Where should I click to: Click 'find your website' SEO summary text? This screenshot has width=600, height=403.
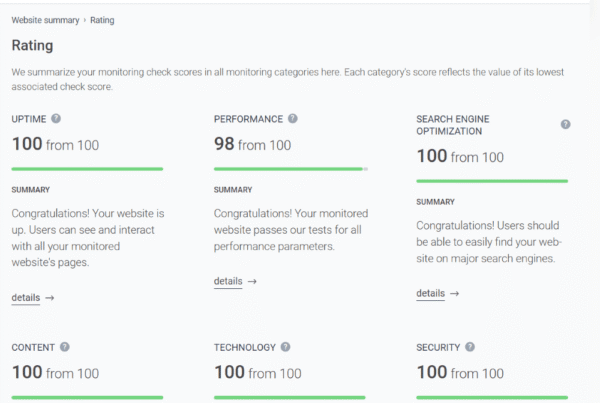pyautogui.click(x=489, y=242)
